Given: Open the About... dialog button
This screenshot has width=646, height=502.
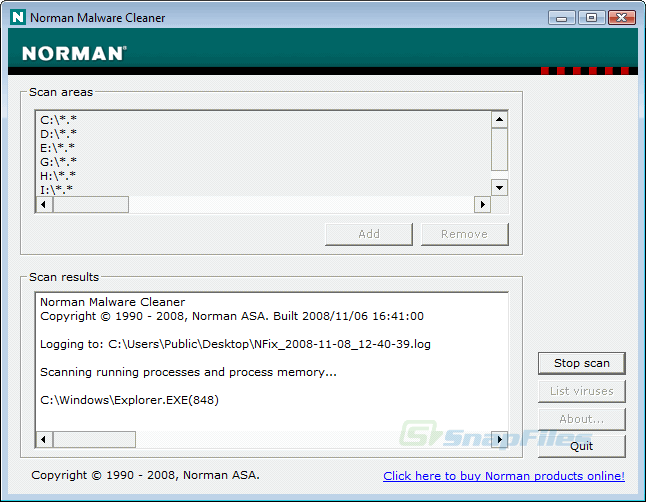Looking at the screenshot, I should click(x=581, y=419).
